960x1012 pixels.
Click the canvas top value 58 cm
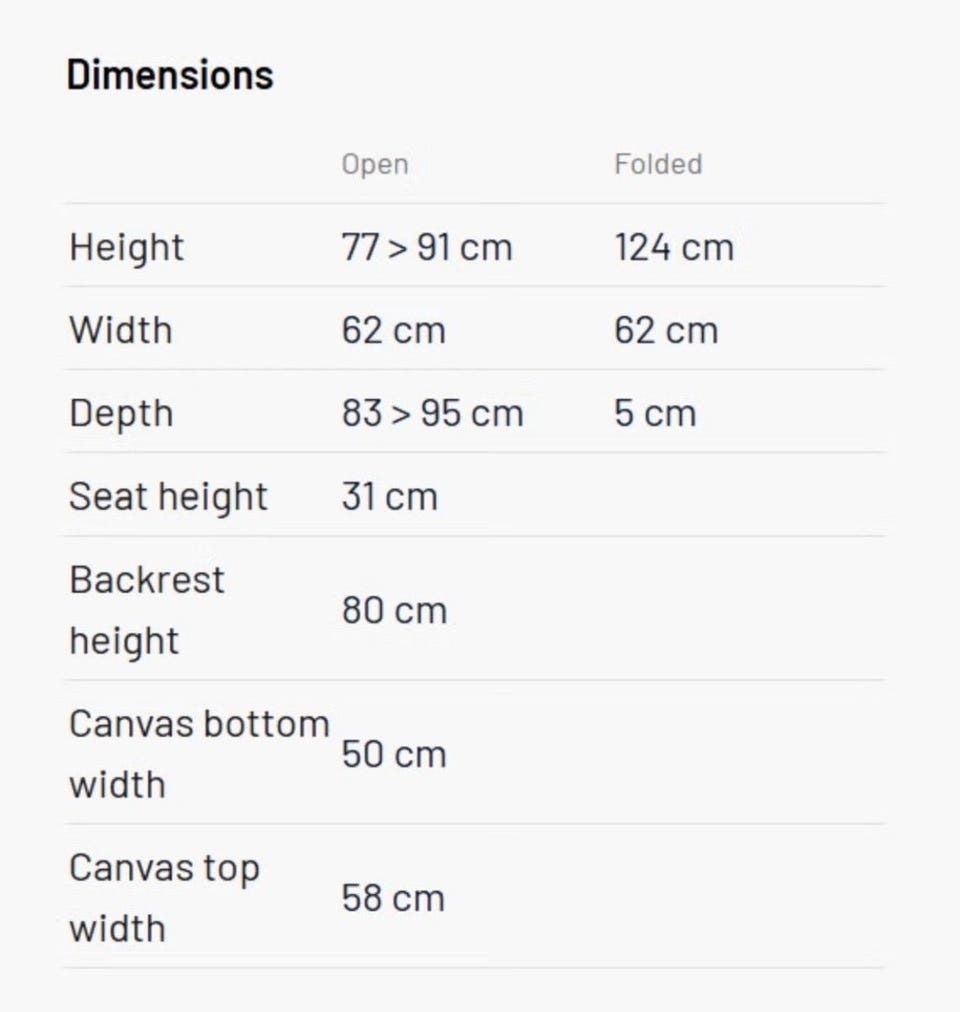393,898
